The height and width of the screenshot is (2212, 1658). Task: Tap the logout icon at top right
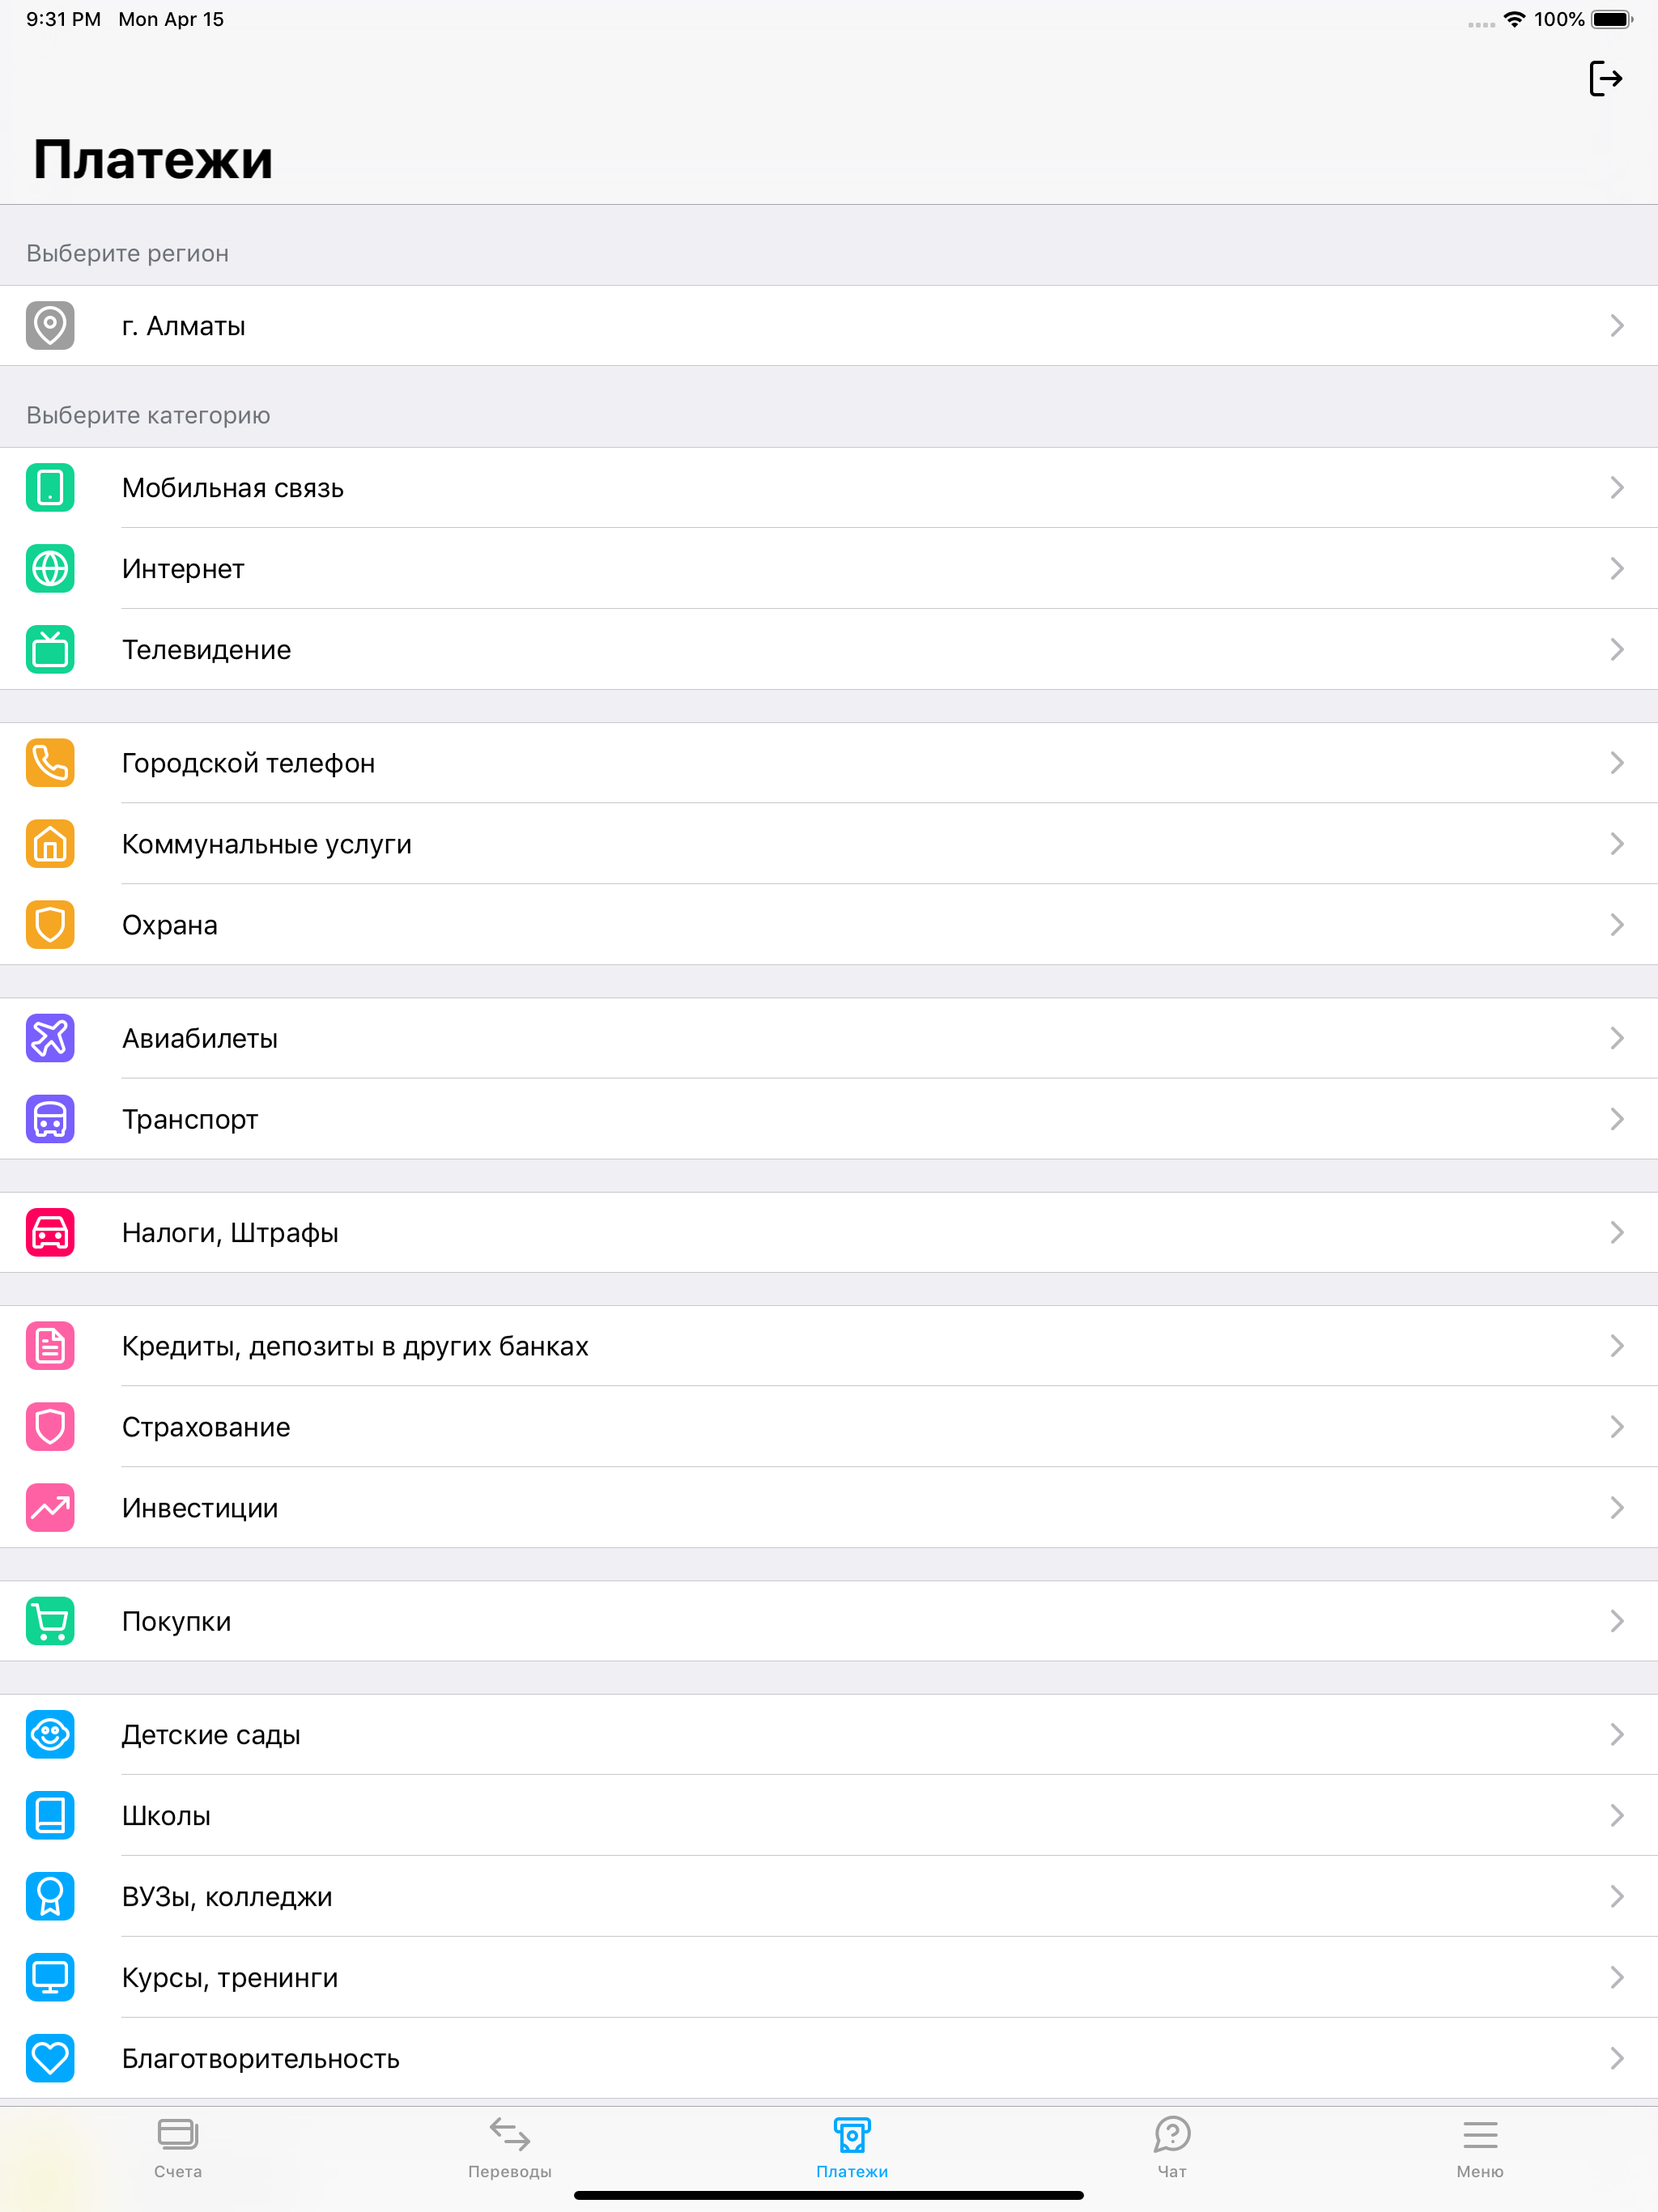[1605, 78]
